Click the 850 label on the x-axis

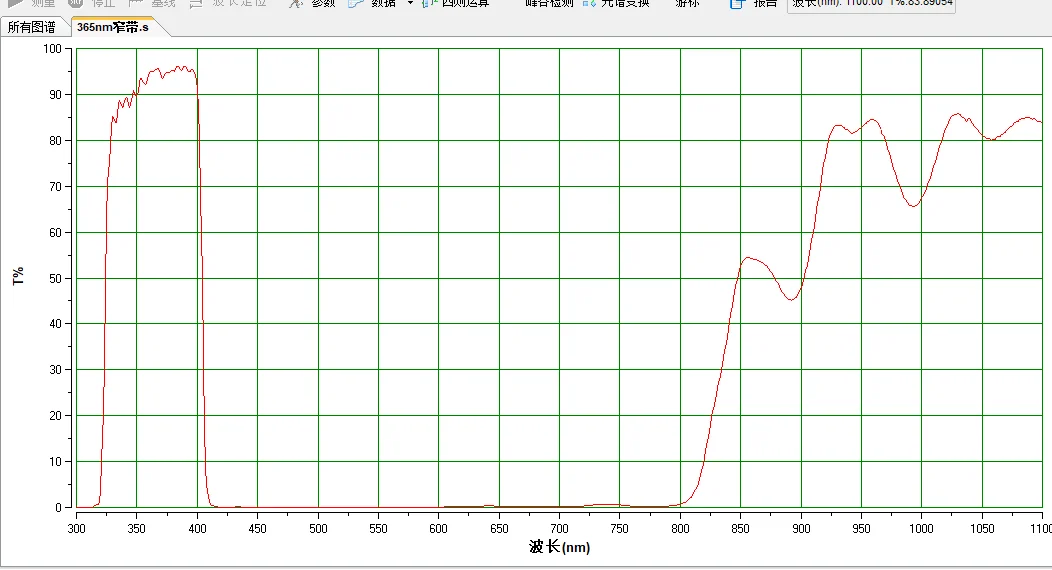point(740,528)
